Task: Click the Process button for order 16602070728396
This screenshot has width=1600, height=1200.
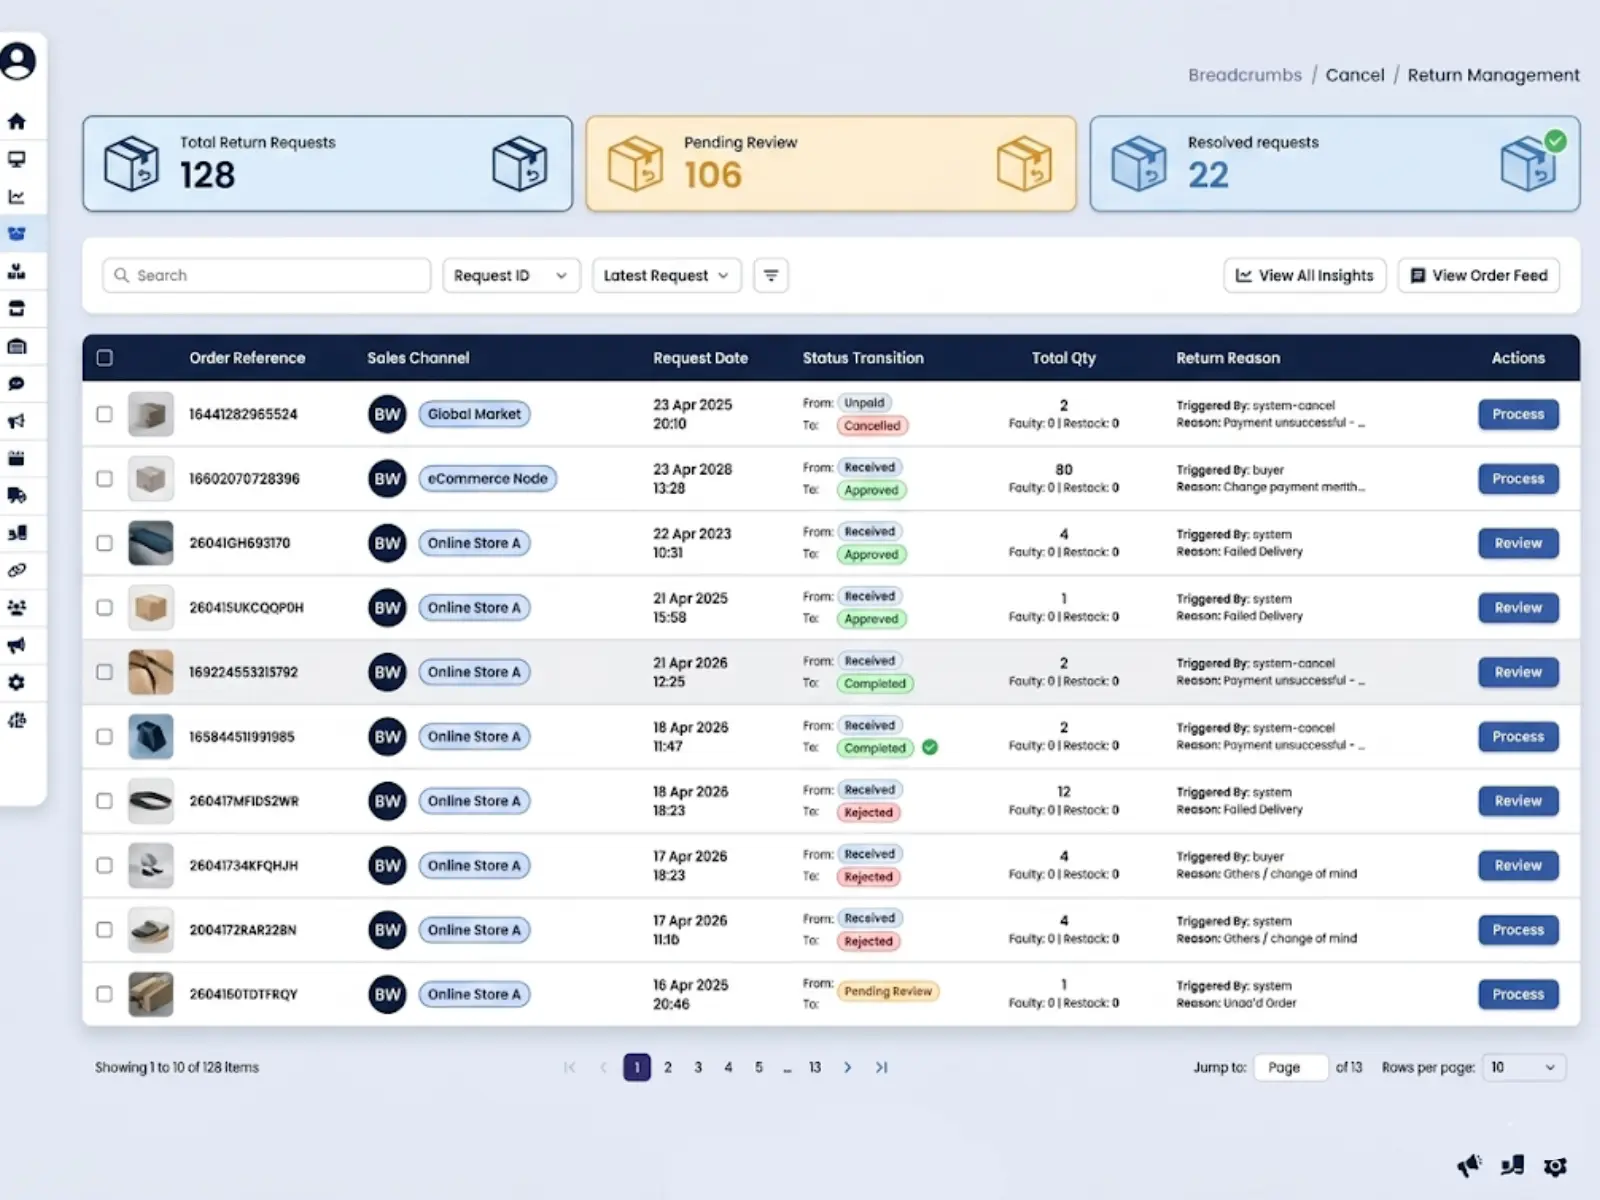Action: (x=1517, y=478)
